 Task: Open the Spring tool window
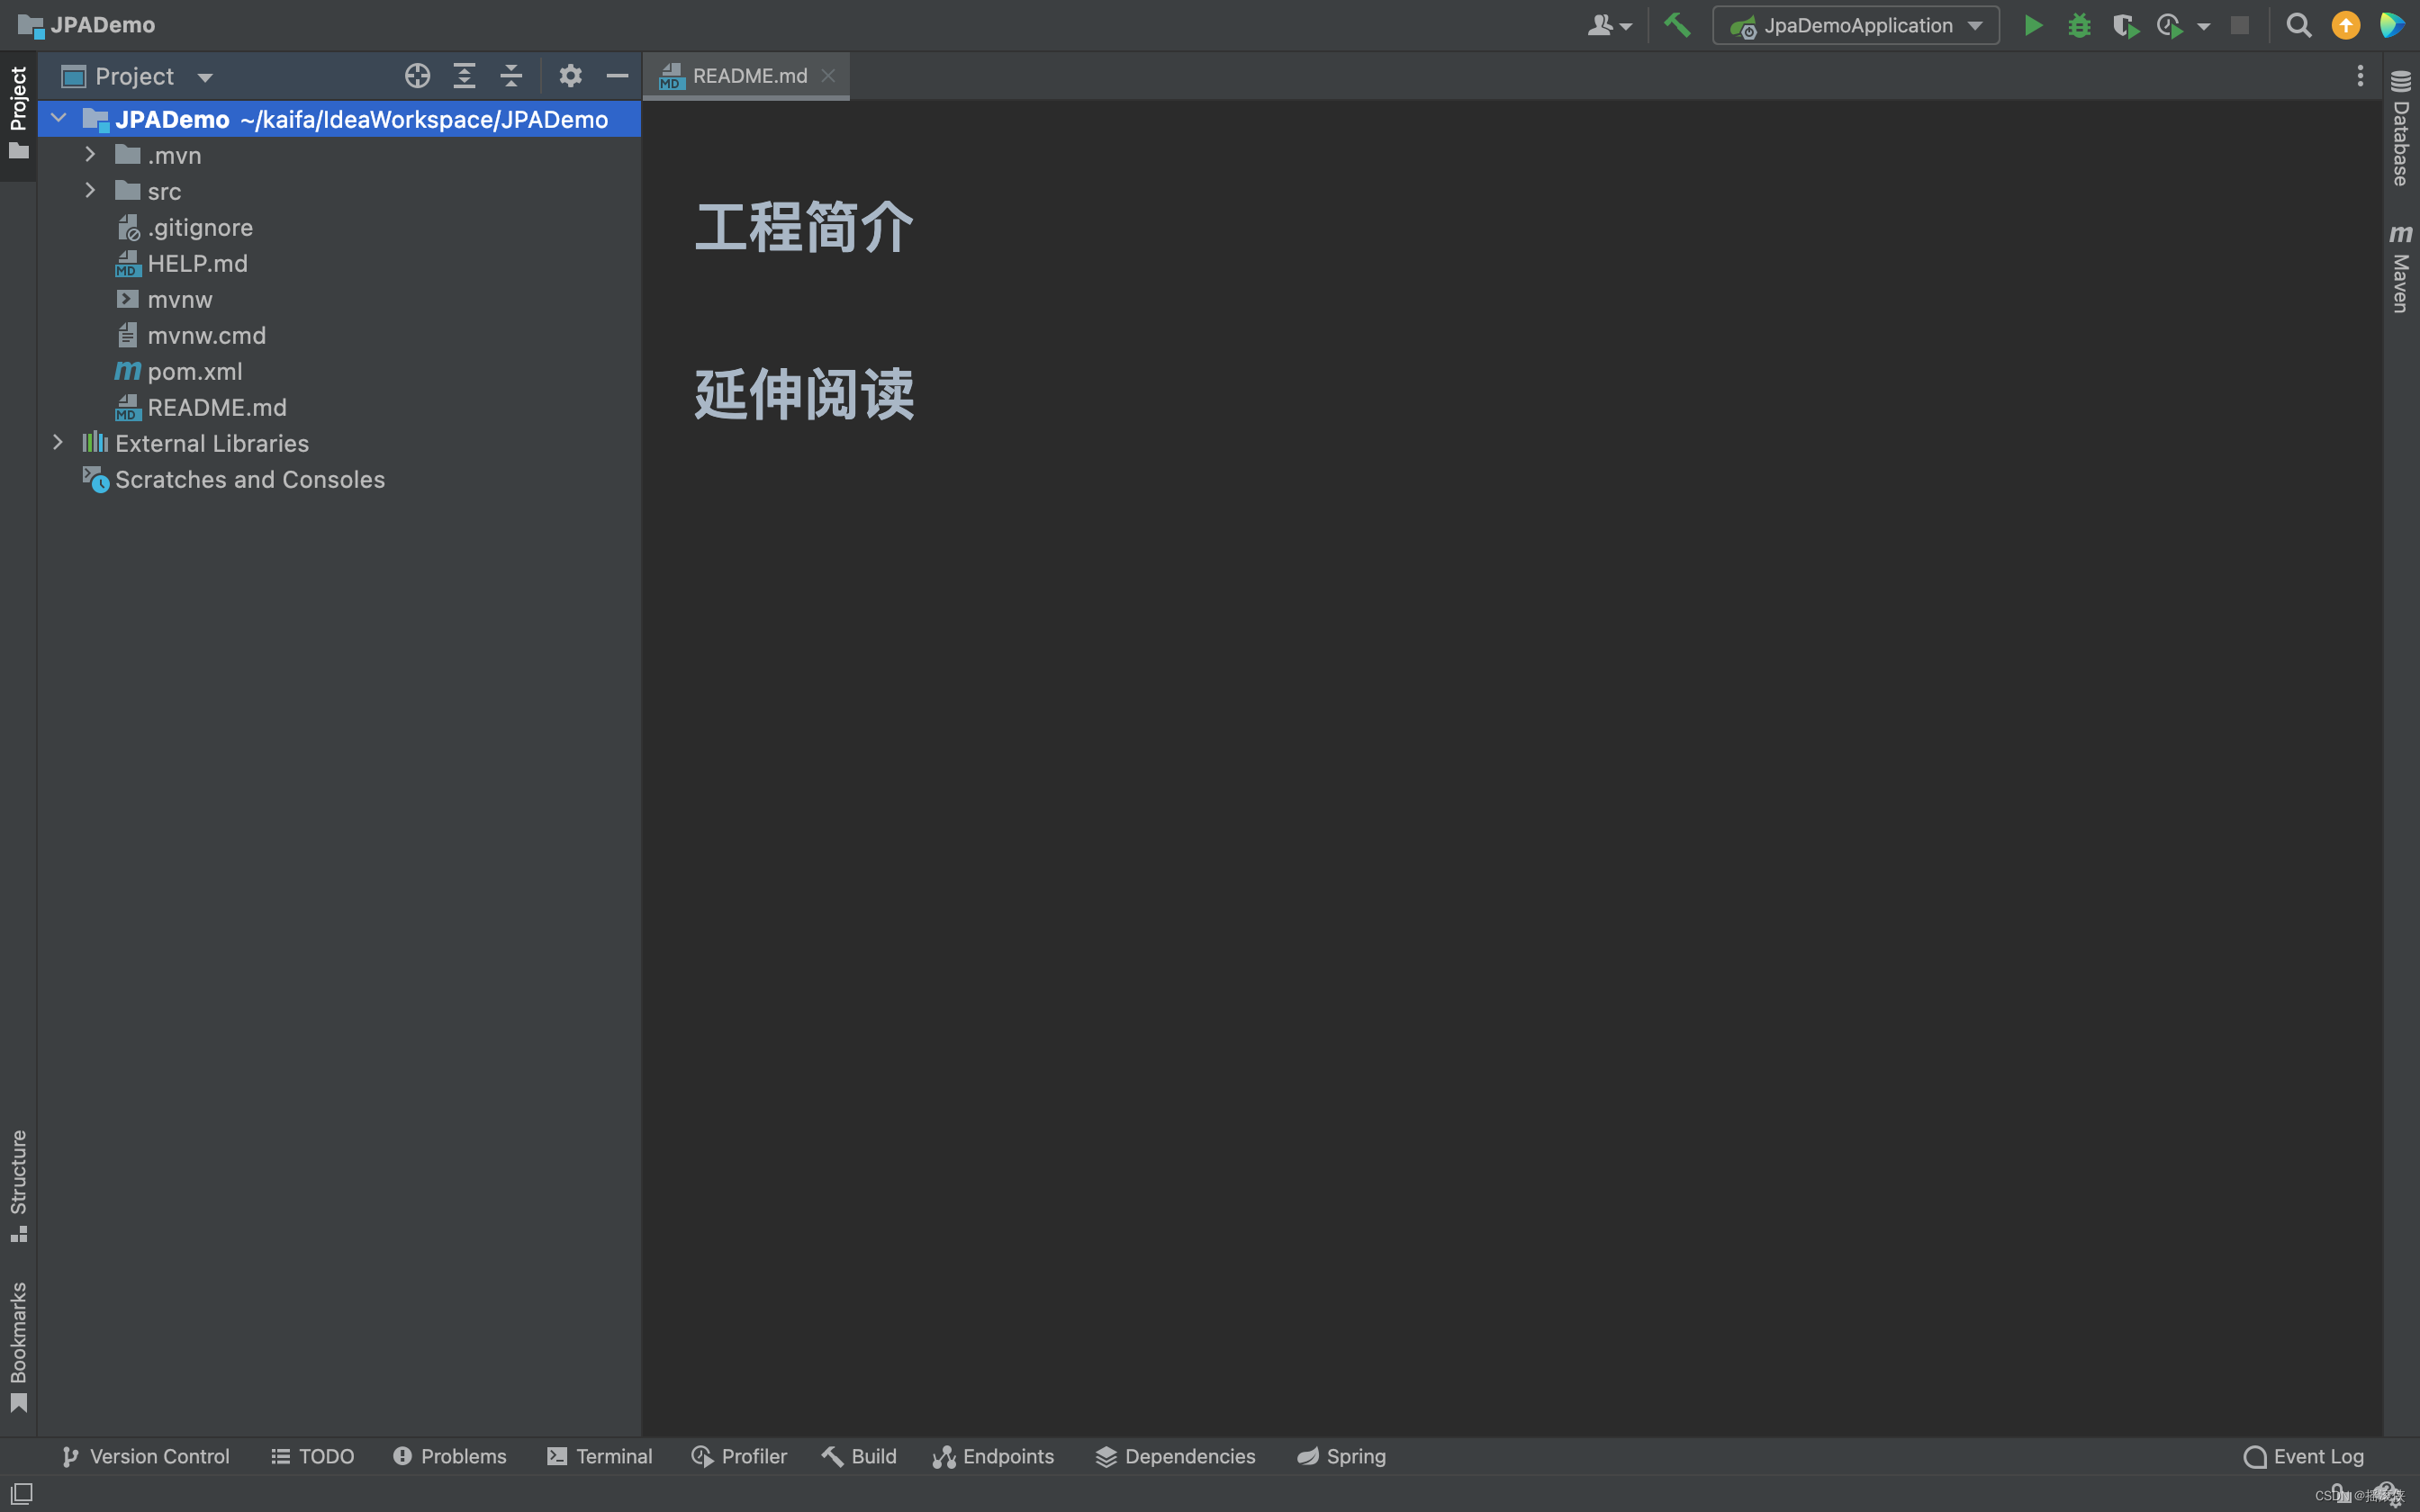pyautogui.click(x=1341, y=1456)
